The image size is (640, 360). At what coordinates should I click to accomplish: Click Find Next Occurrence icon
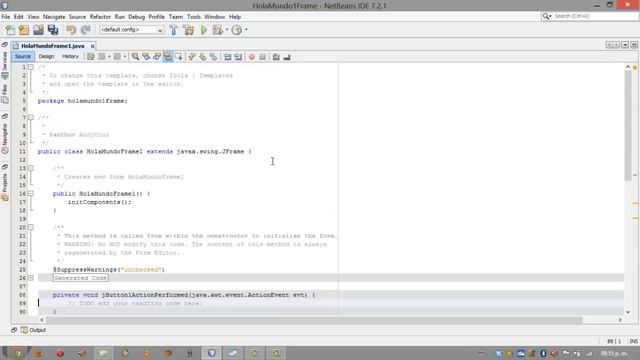tap(157, 57)
